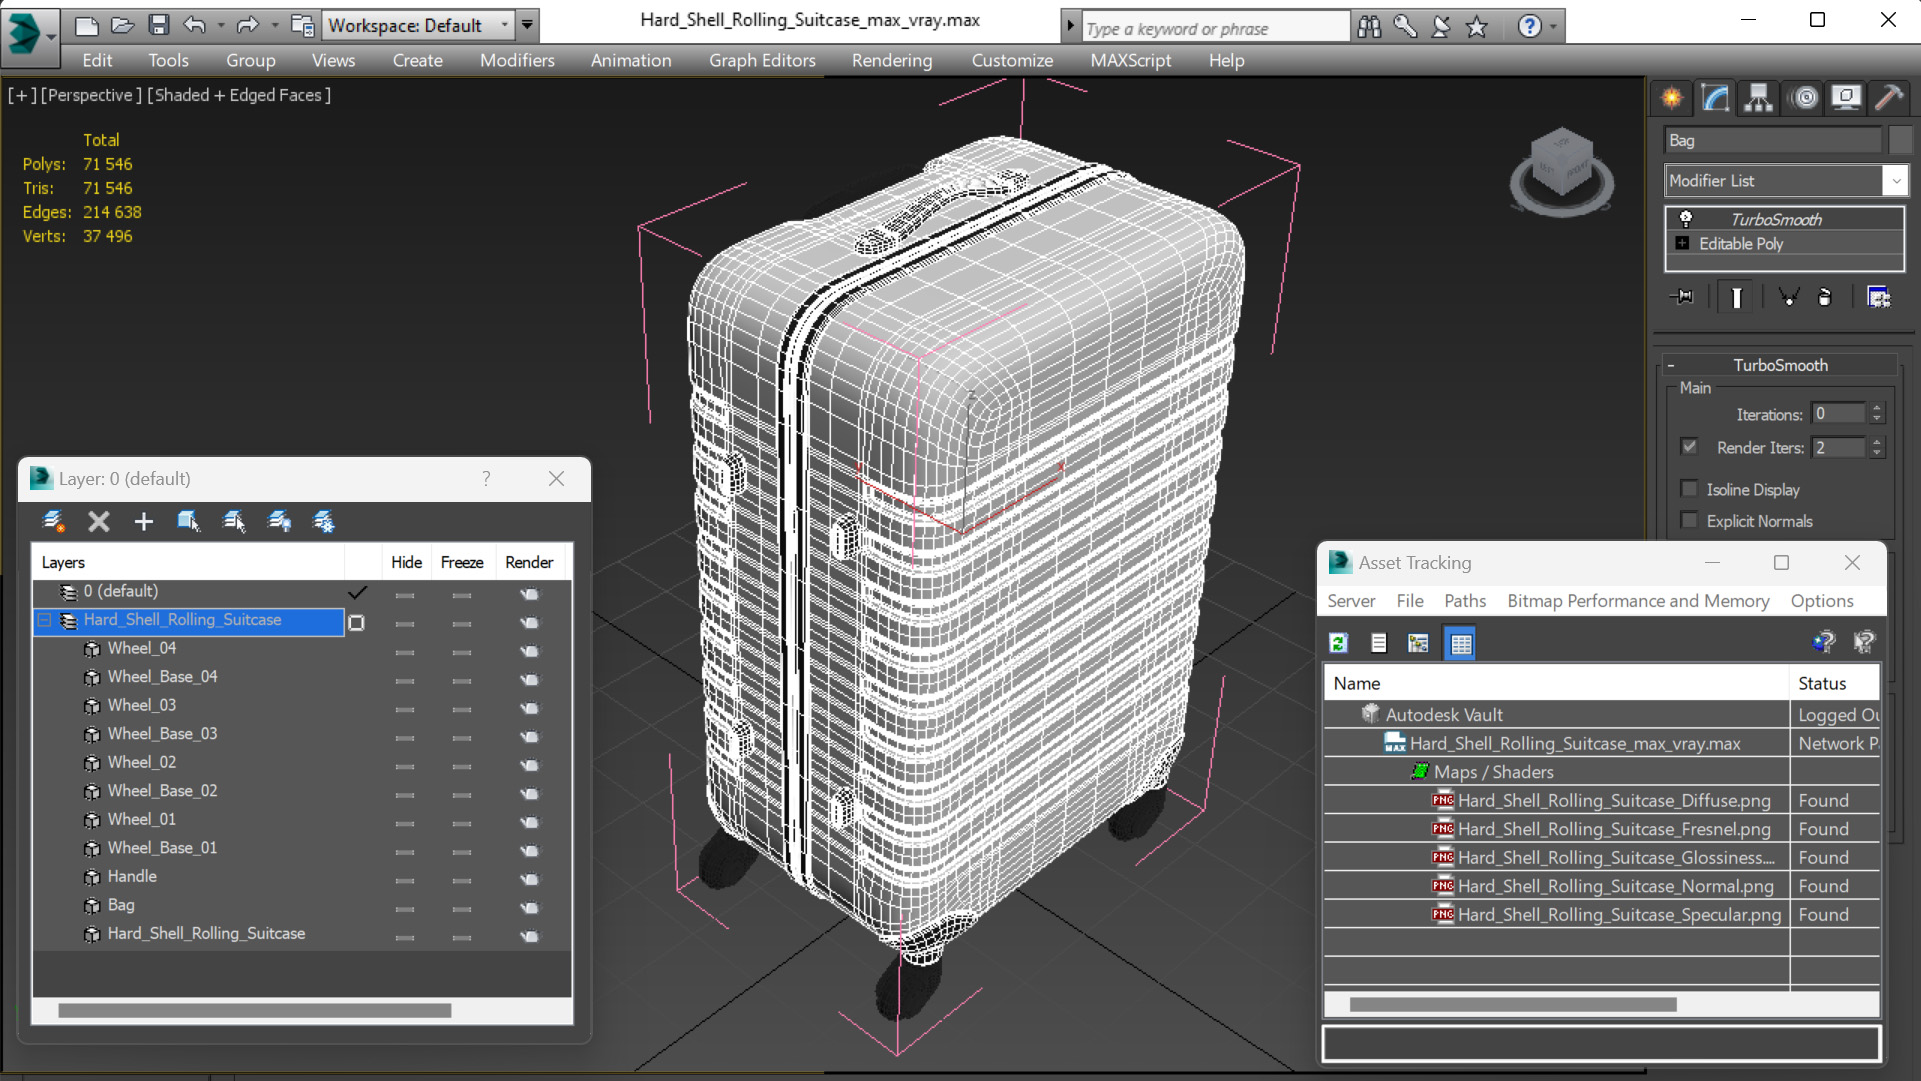Click the Remove modifier trash icon
The width and height of the screenshot is (1921, 1081).
click(x=1825, y=297)
